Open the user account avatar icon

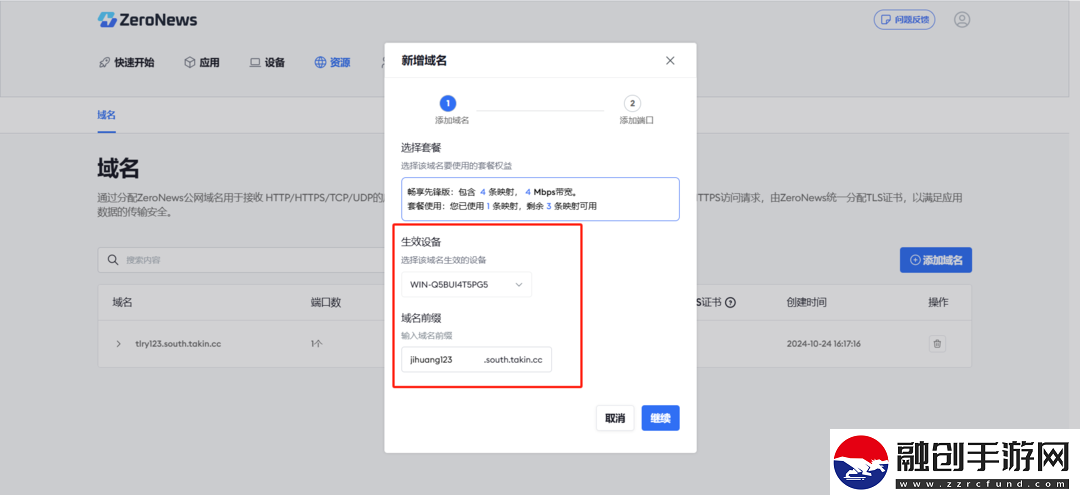(962, 19)
